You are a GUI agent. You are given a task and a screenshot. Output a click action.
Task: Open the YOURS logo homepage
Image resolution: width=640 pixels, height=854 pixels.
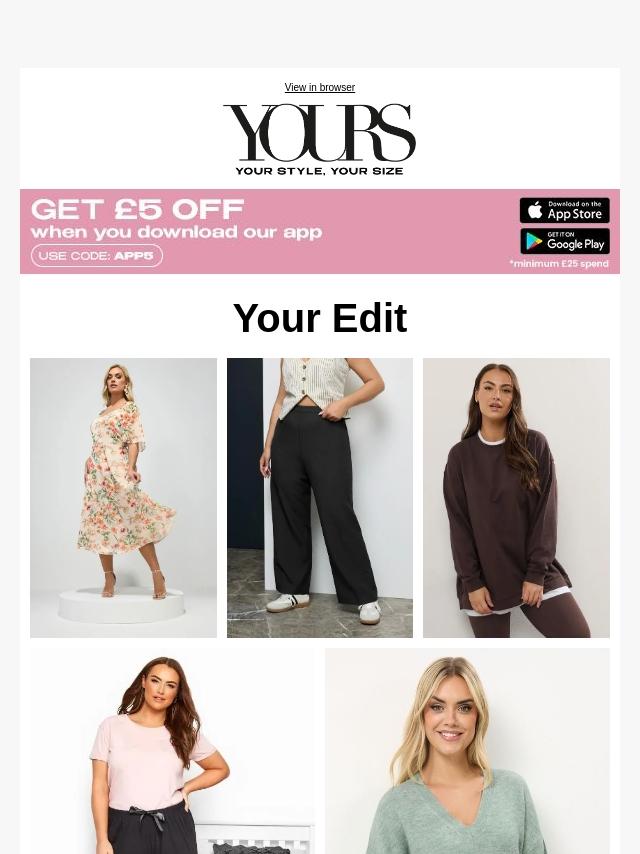coord(320,139)
